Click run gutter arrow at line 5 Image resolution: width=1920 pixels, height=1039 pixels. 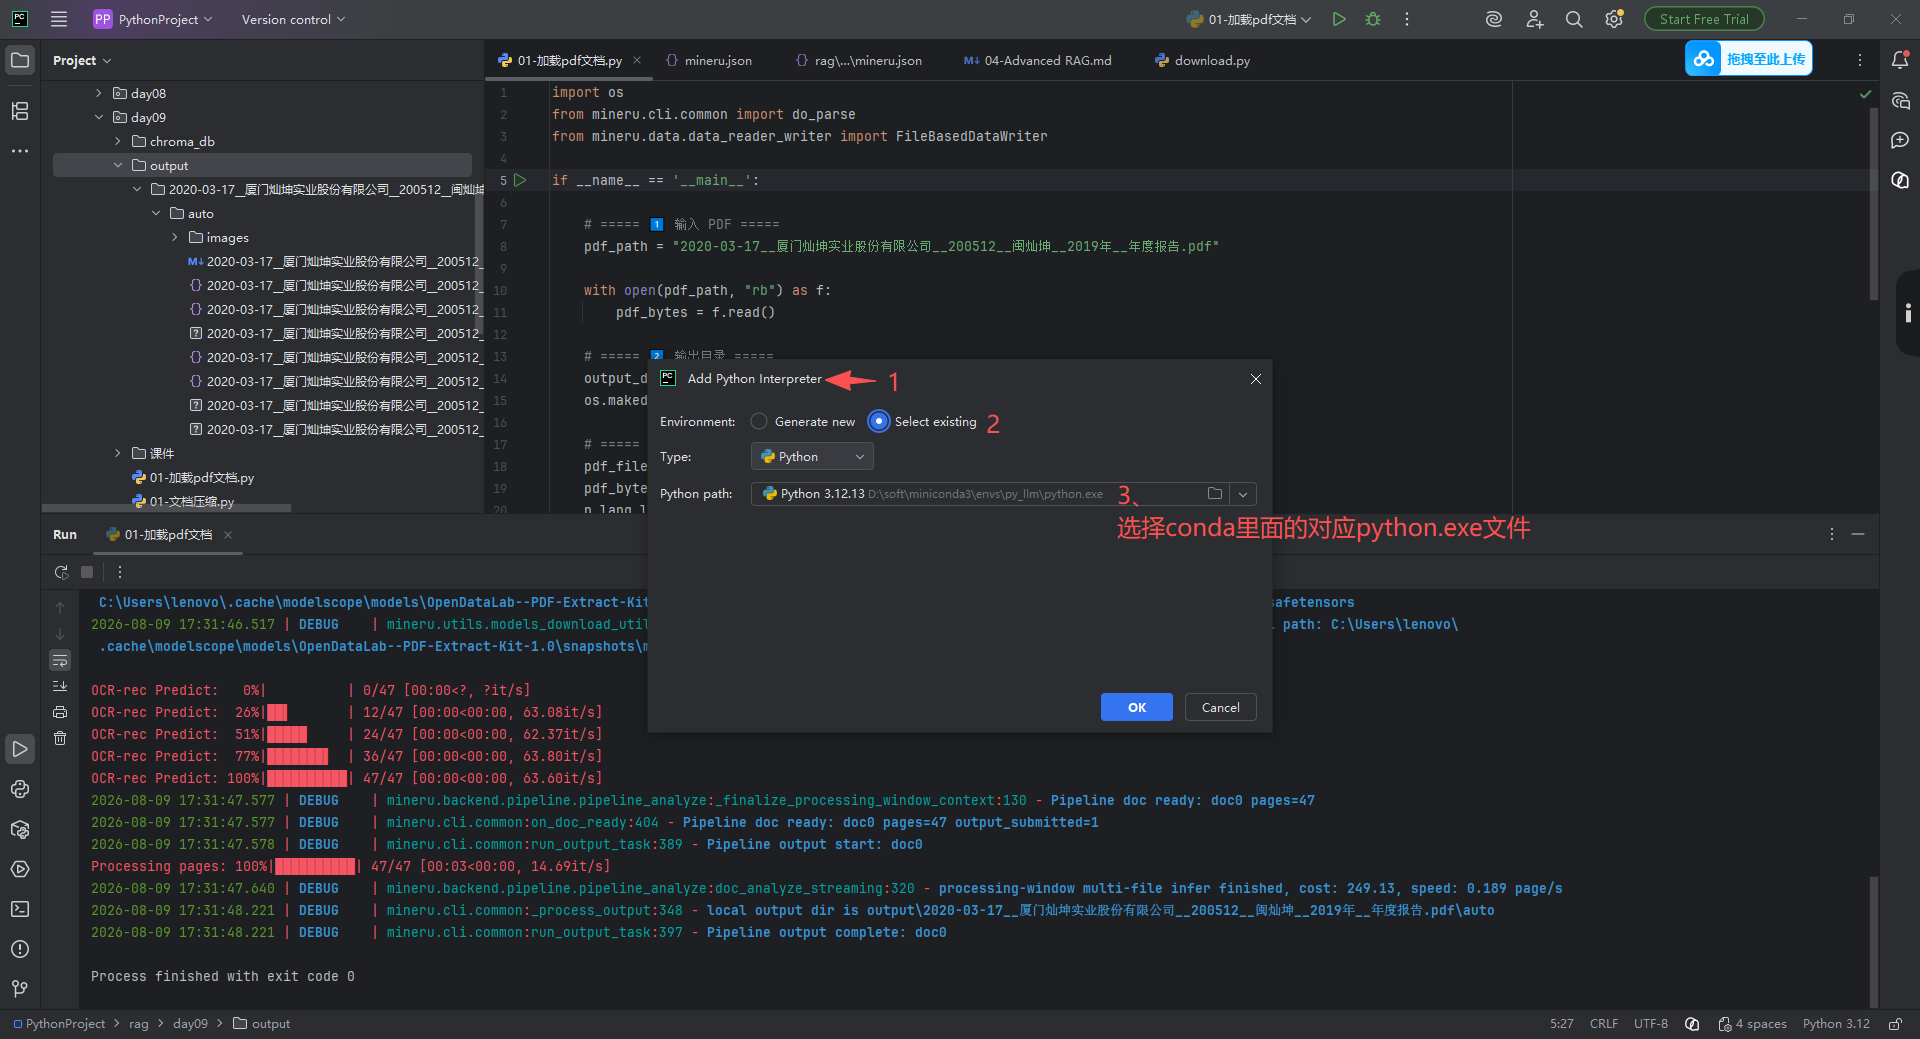[x=520, y=180]
